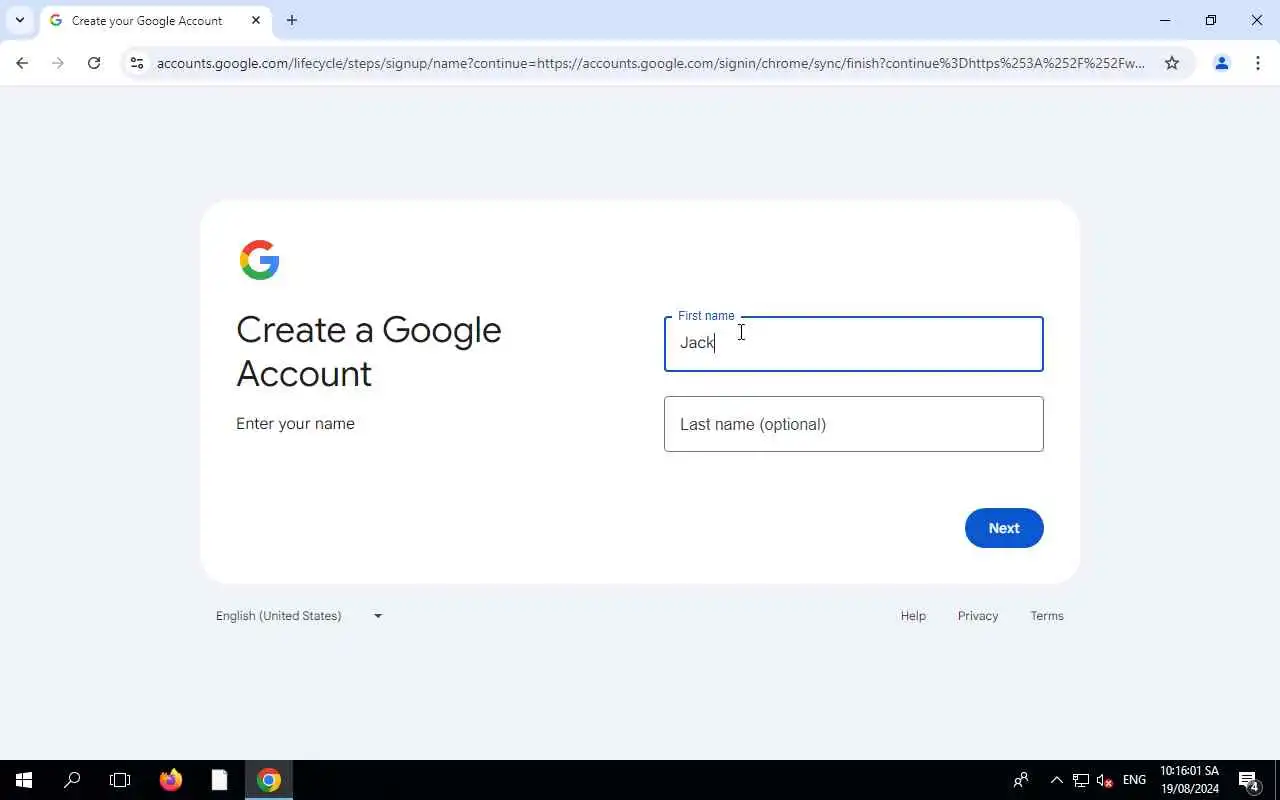Open the Help link

pyautogui.click(x=913, y=616)
